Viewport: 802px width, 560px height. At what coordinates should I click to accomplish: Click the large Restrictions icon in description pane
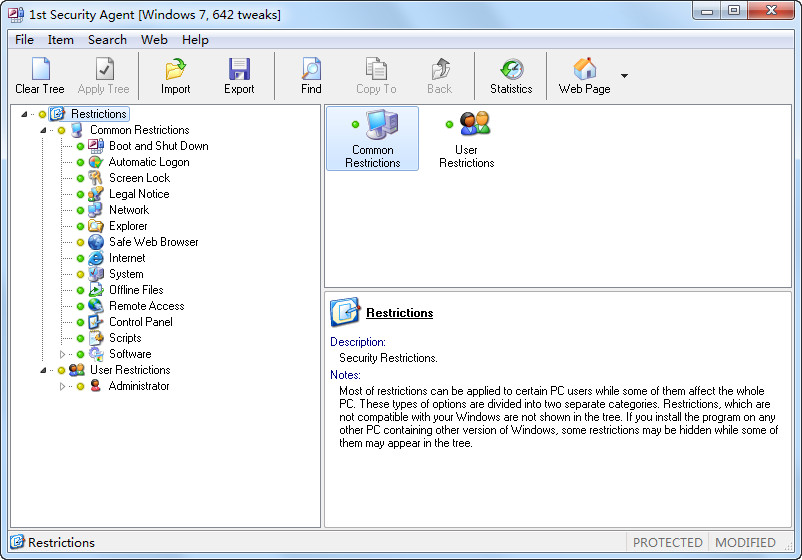pos(345,312)
